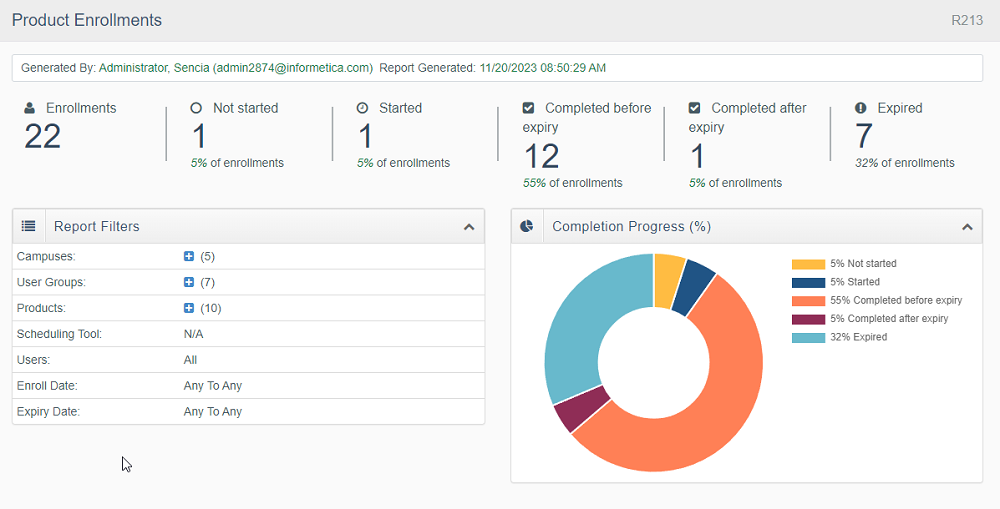Click the Completed before expiry orange legend swatch

808,301
